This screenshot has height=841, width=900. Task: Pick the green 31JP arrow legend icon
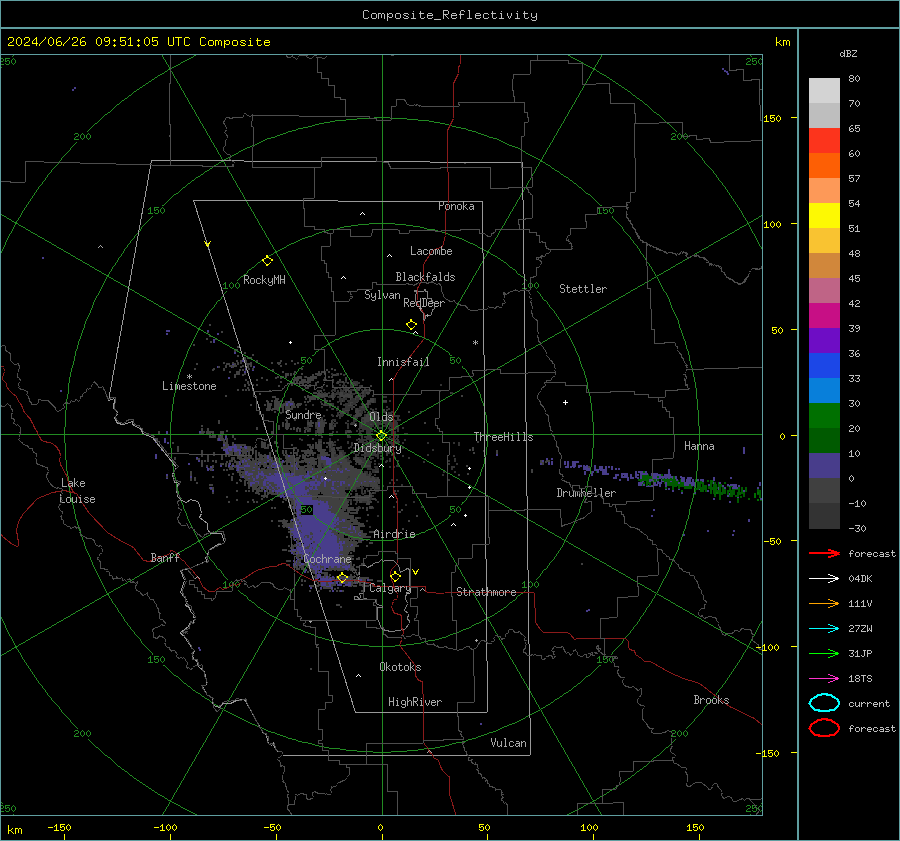tap(824, 653)
